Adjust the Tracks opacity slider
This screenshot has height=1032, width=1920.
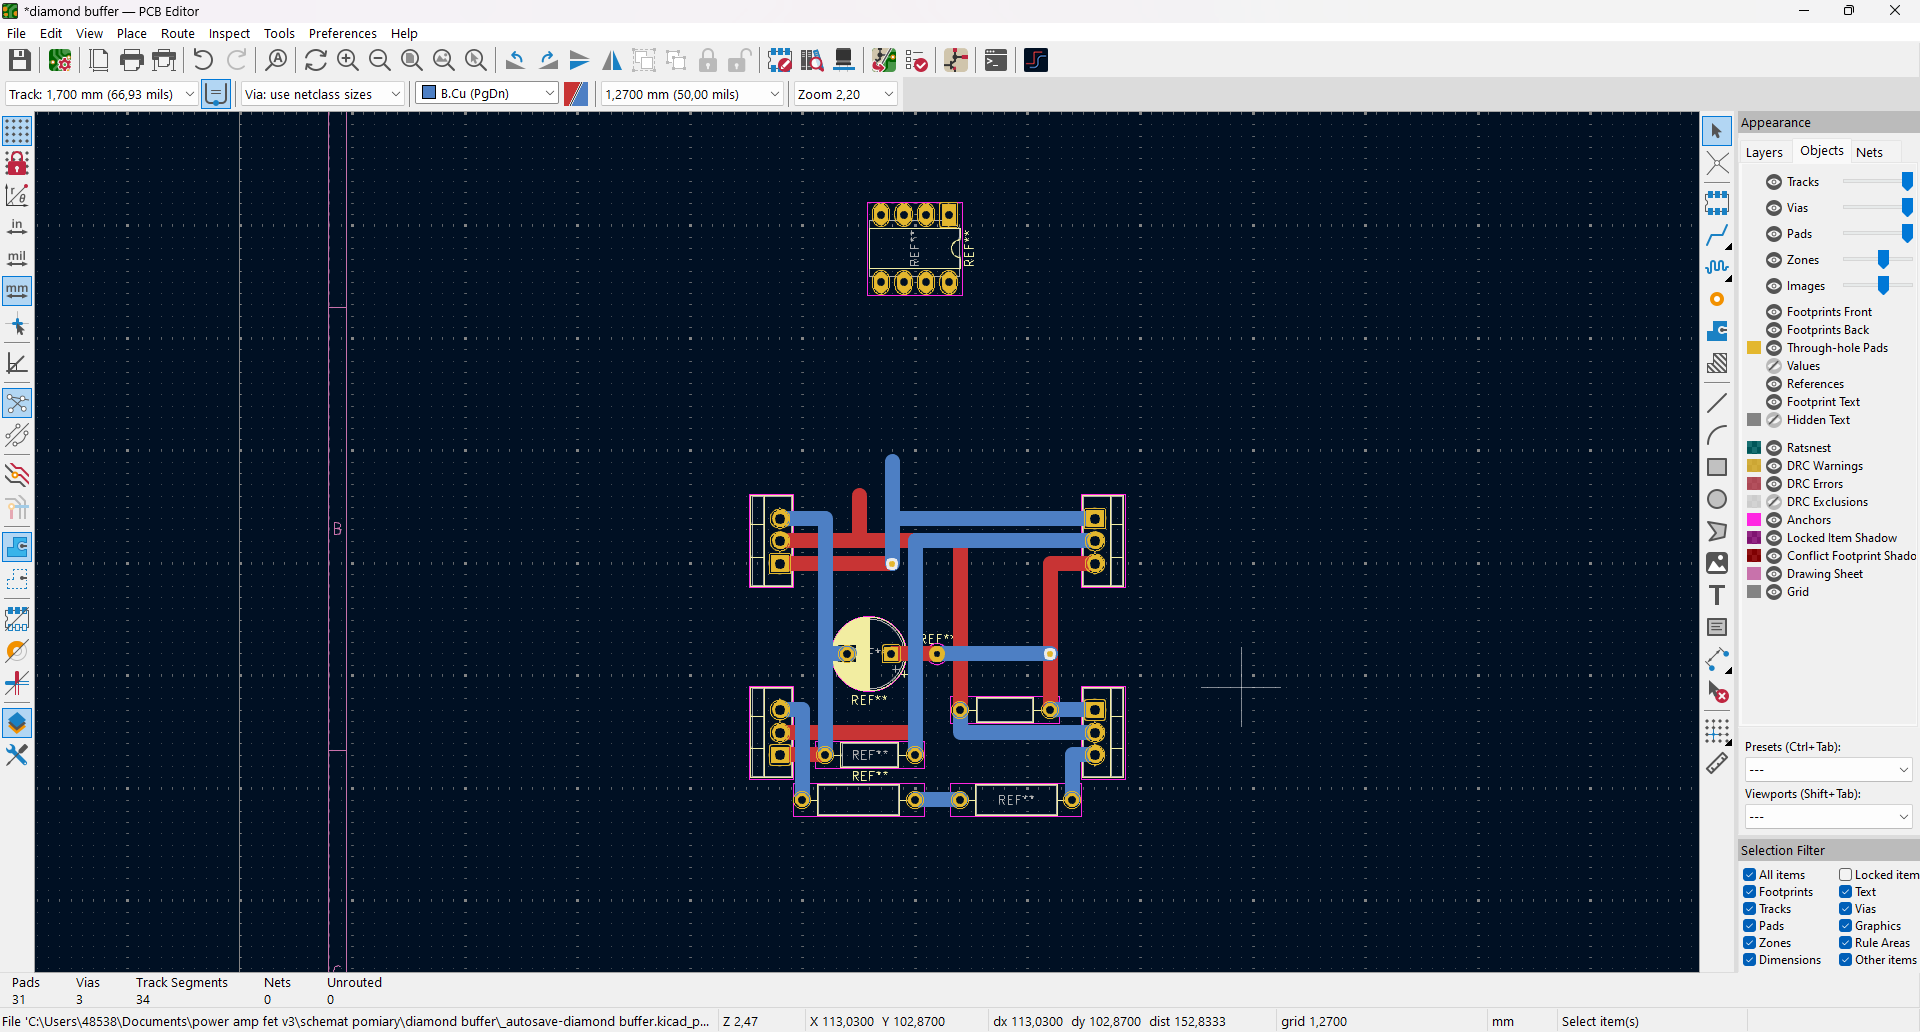(1876, 182)
